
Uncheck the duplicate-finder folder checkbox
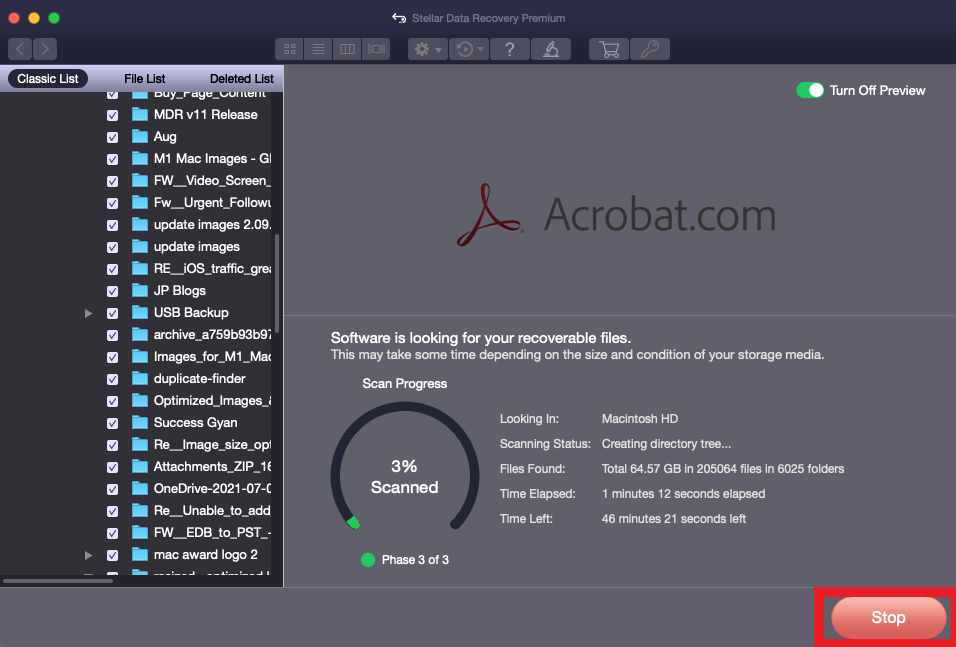coord(112,379)
